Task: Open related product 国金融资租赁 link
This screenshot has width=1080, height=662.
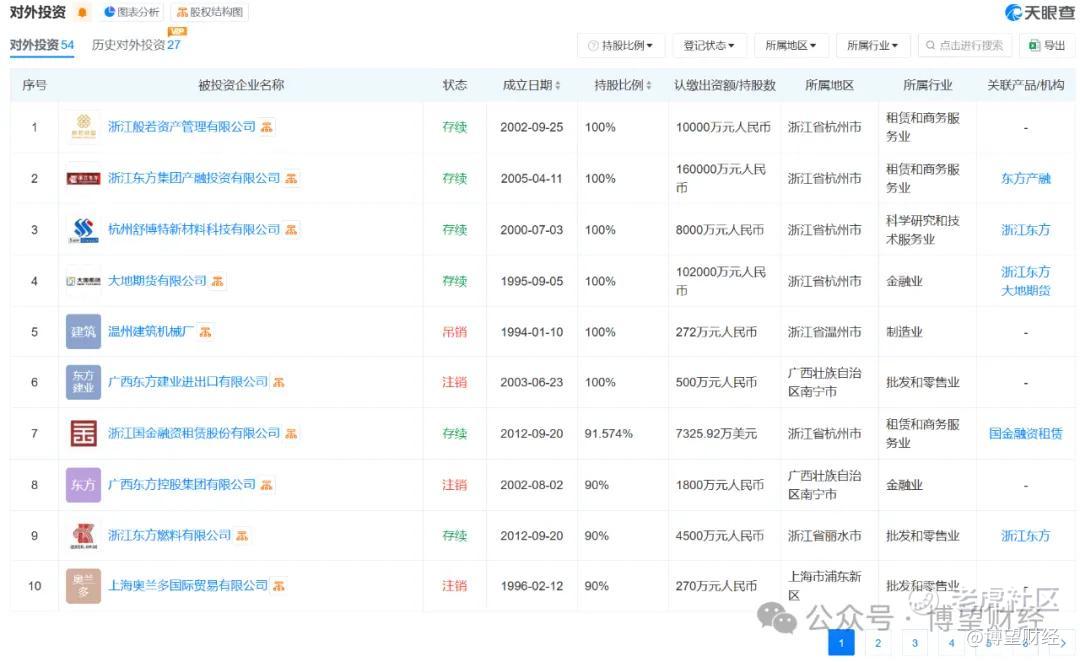Action: (x=1026, y=433)
